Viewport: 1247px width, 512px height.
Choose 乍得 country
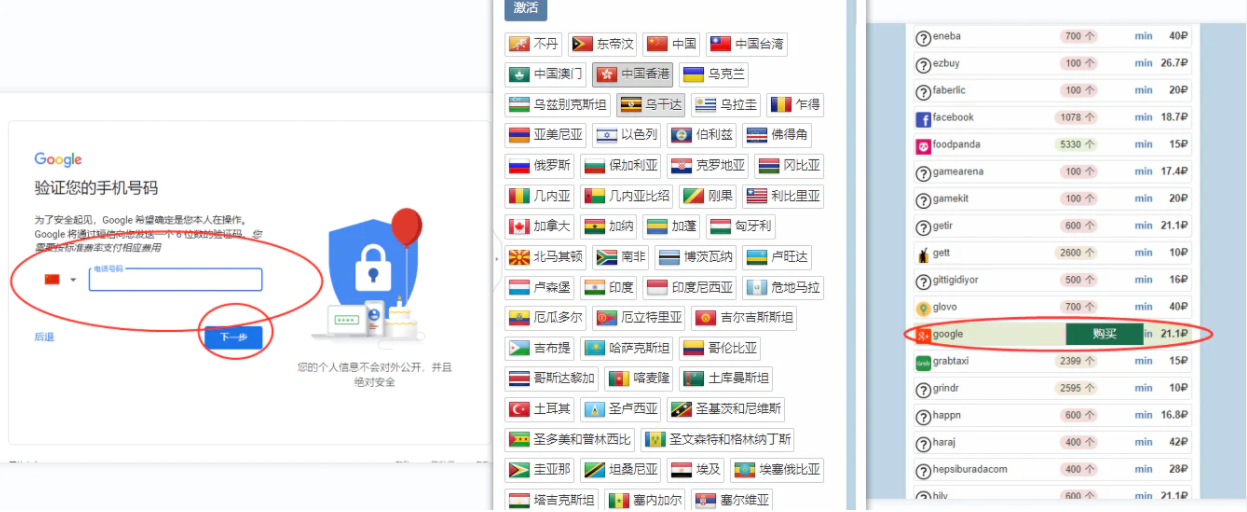pyautogui.click(x=796, y=104)
